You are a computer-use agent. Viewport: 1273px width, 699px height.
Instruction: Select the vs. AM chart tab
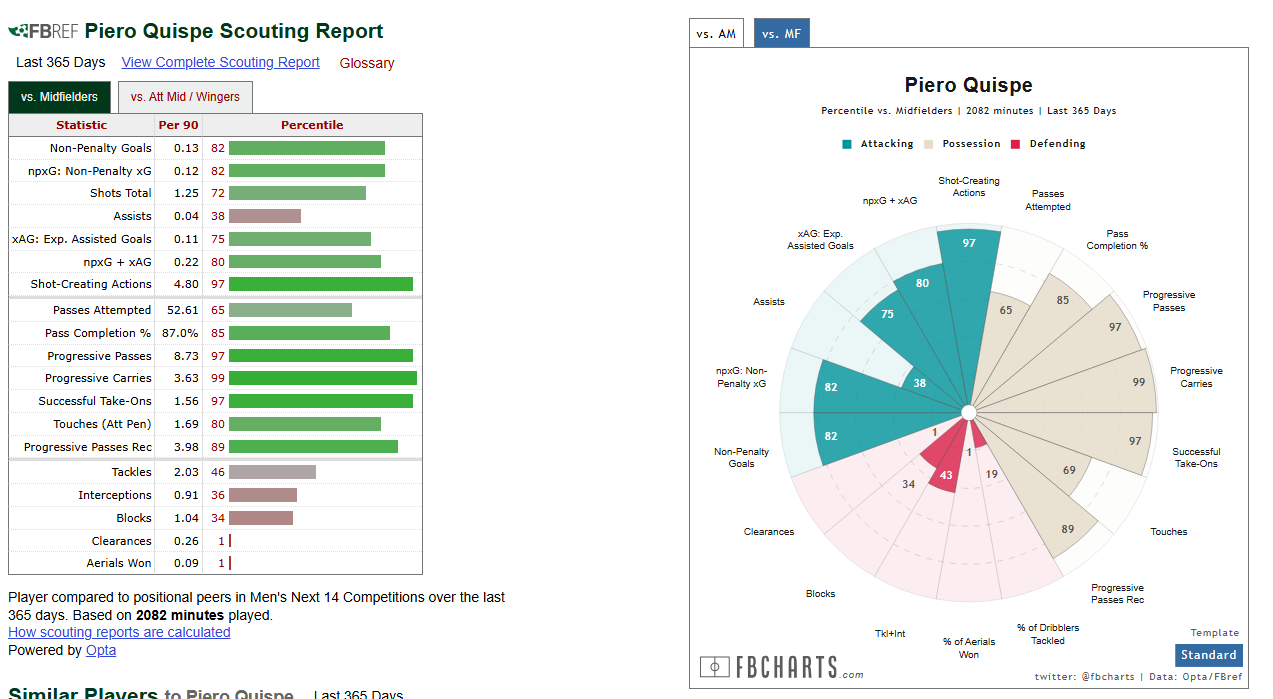(x=716, y=33)
